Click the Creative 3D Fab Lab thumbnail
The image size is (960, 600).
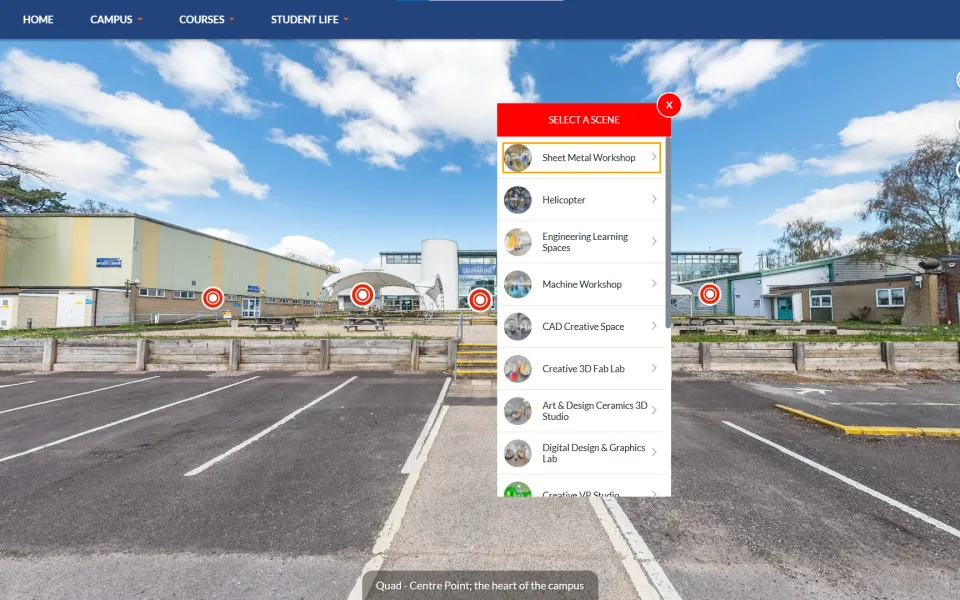click(517, 369)
